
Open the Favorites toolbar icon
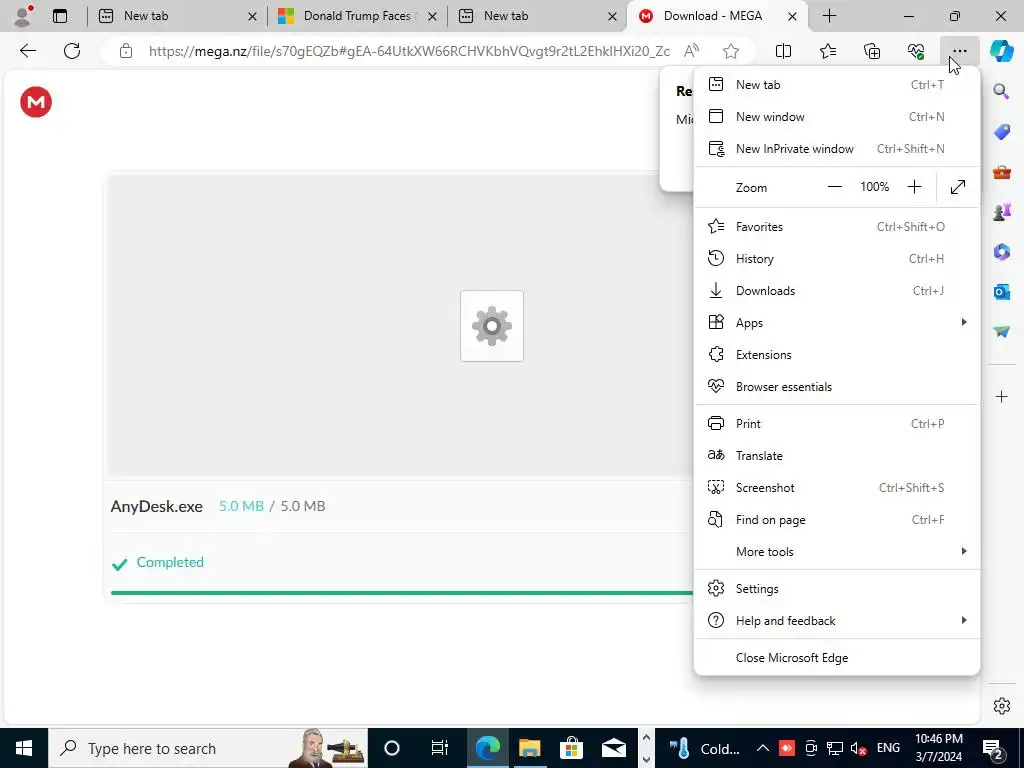point(827,51)
